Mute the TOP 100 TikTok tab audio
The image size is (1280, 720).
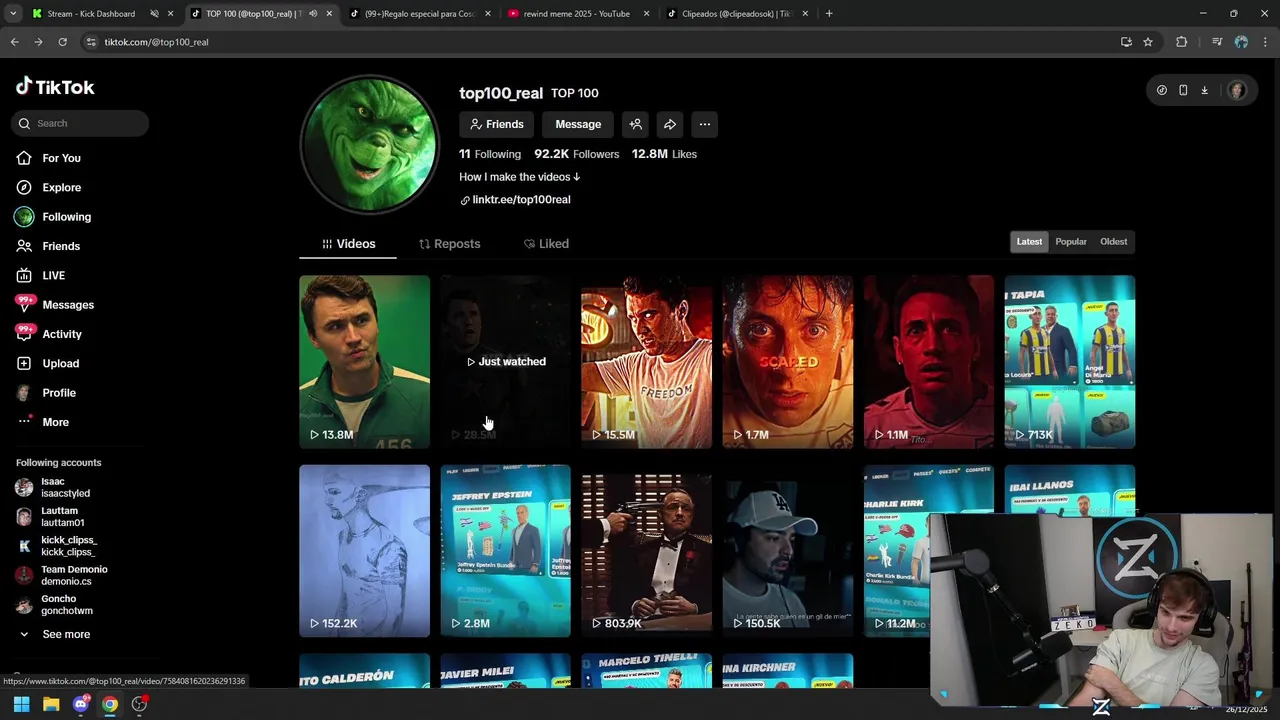point(313,14)
